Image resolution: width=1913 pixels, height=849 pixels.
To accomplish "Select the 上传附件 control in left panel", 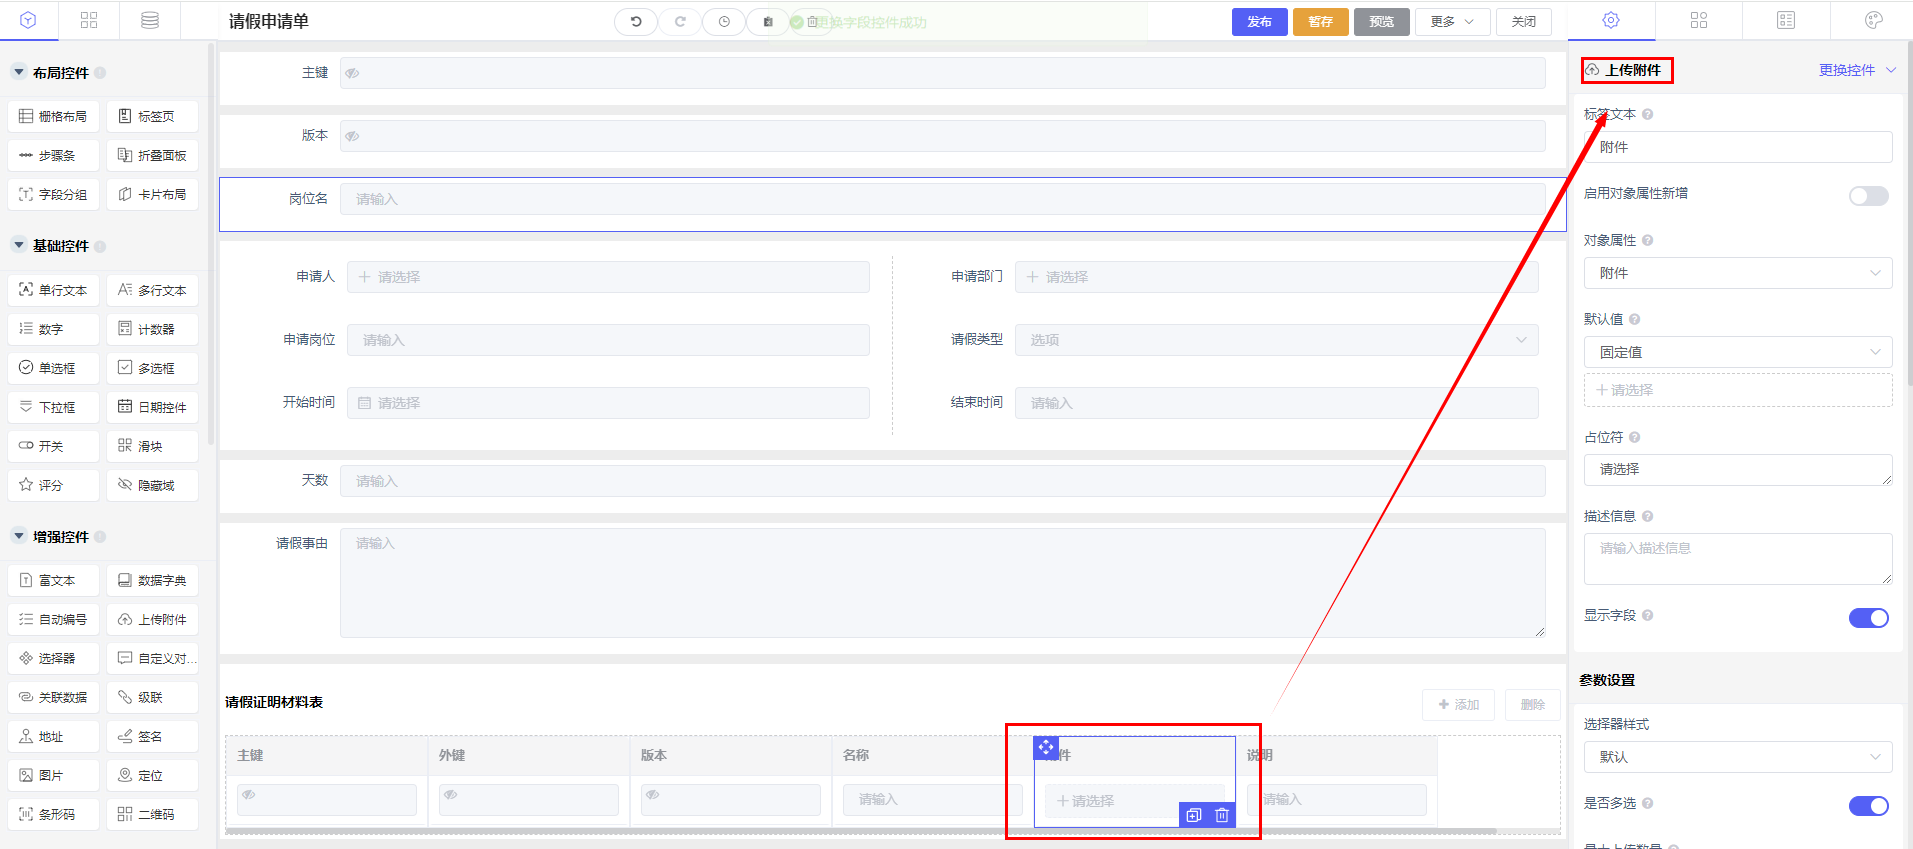I will pyautogui.click(x=153, y=620).
